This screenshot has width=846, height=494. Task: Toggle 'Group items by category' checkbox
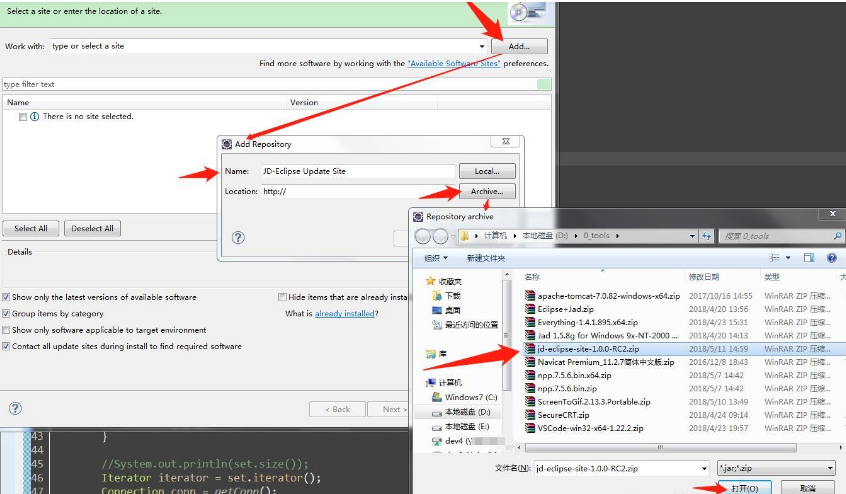tap(6, 313)
